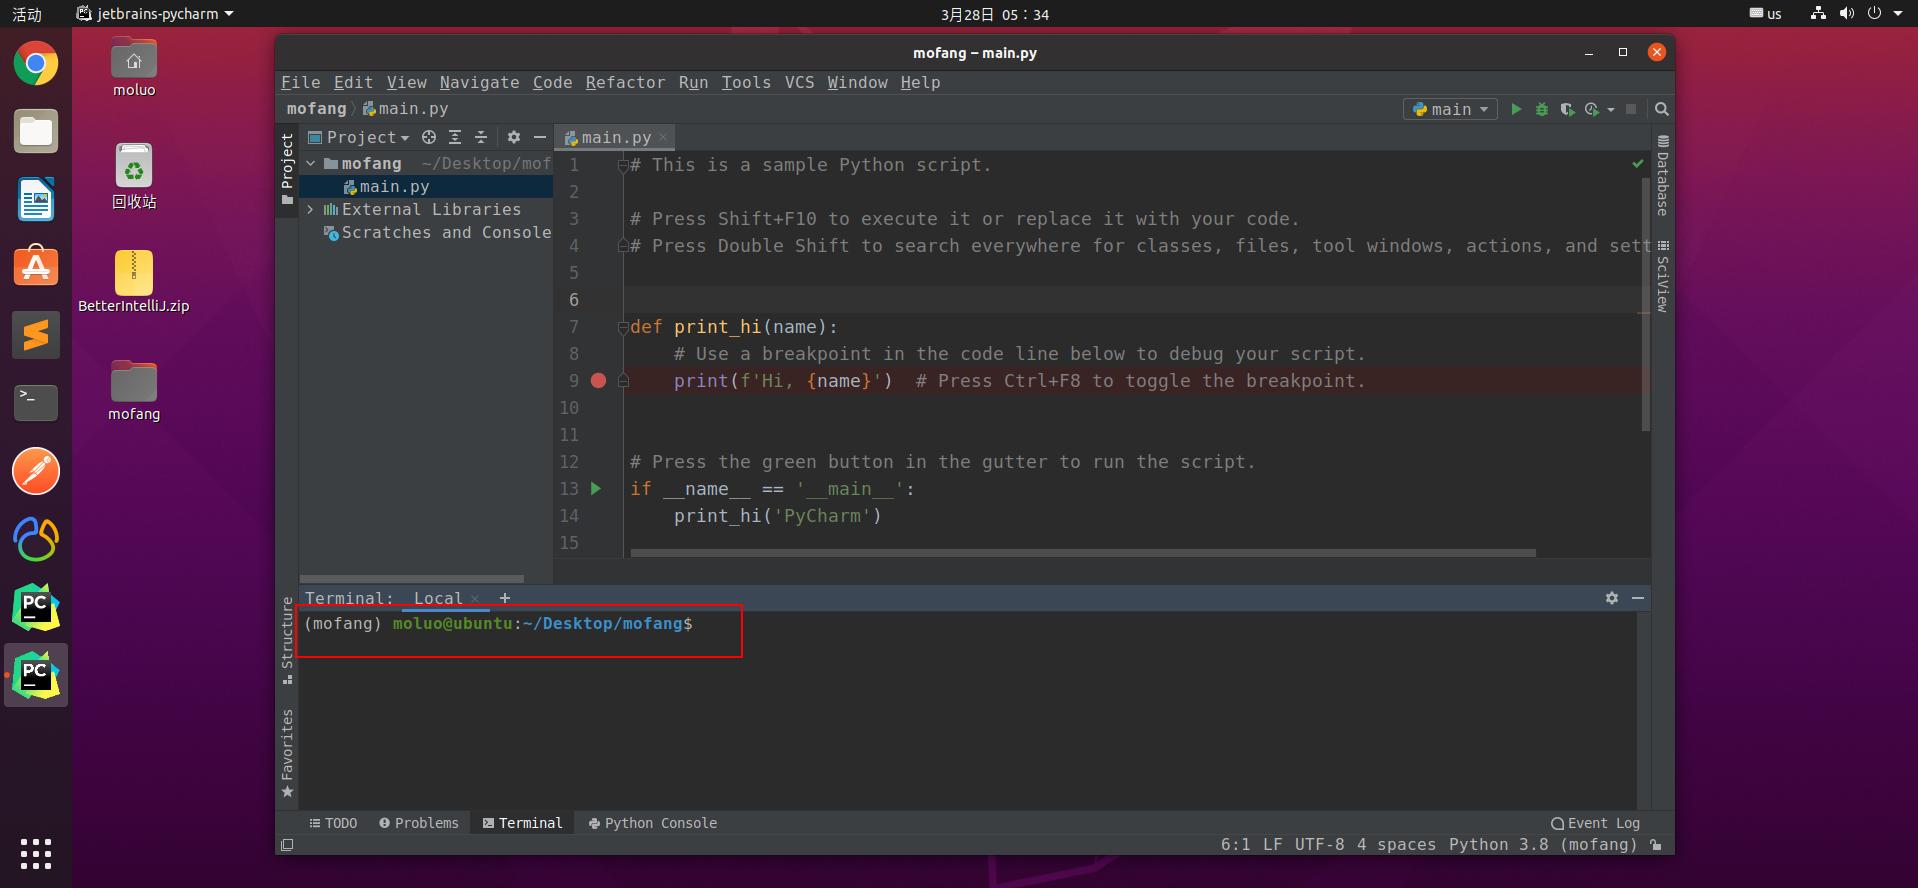Select opened file locate target icon

pyautogui.click(x=429, y=137)
